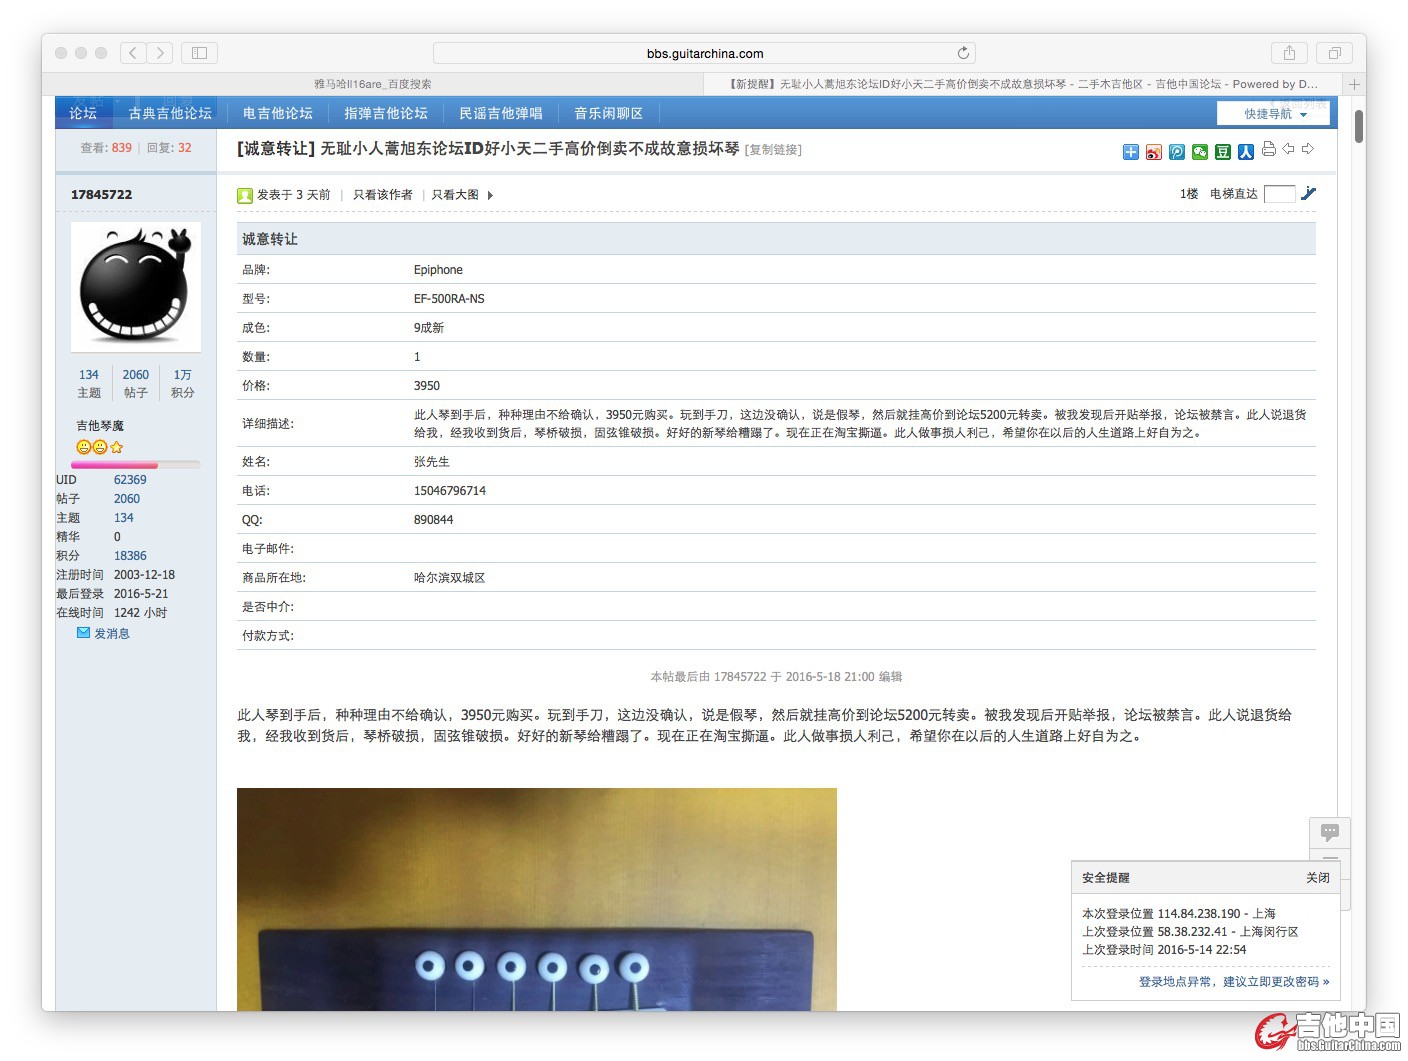
Task: Click the 只看大图 play arrow
Action: (490, 195)
